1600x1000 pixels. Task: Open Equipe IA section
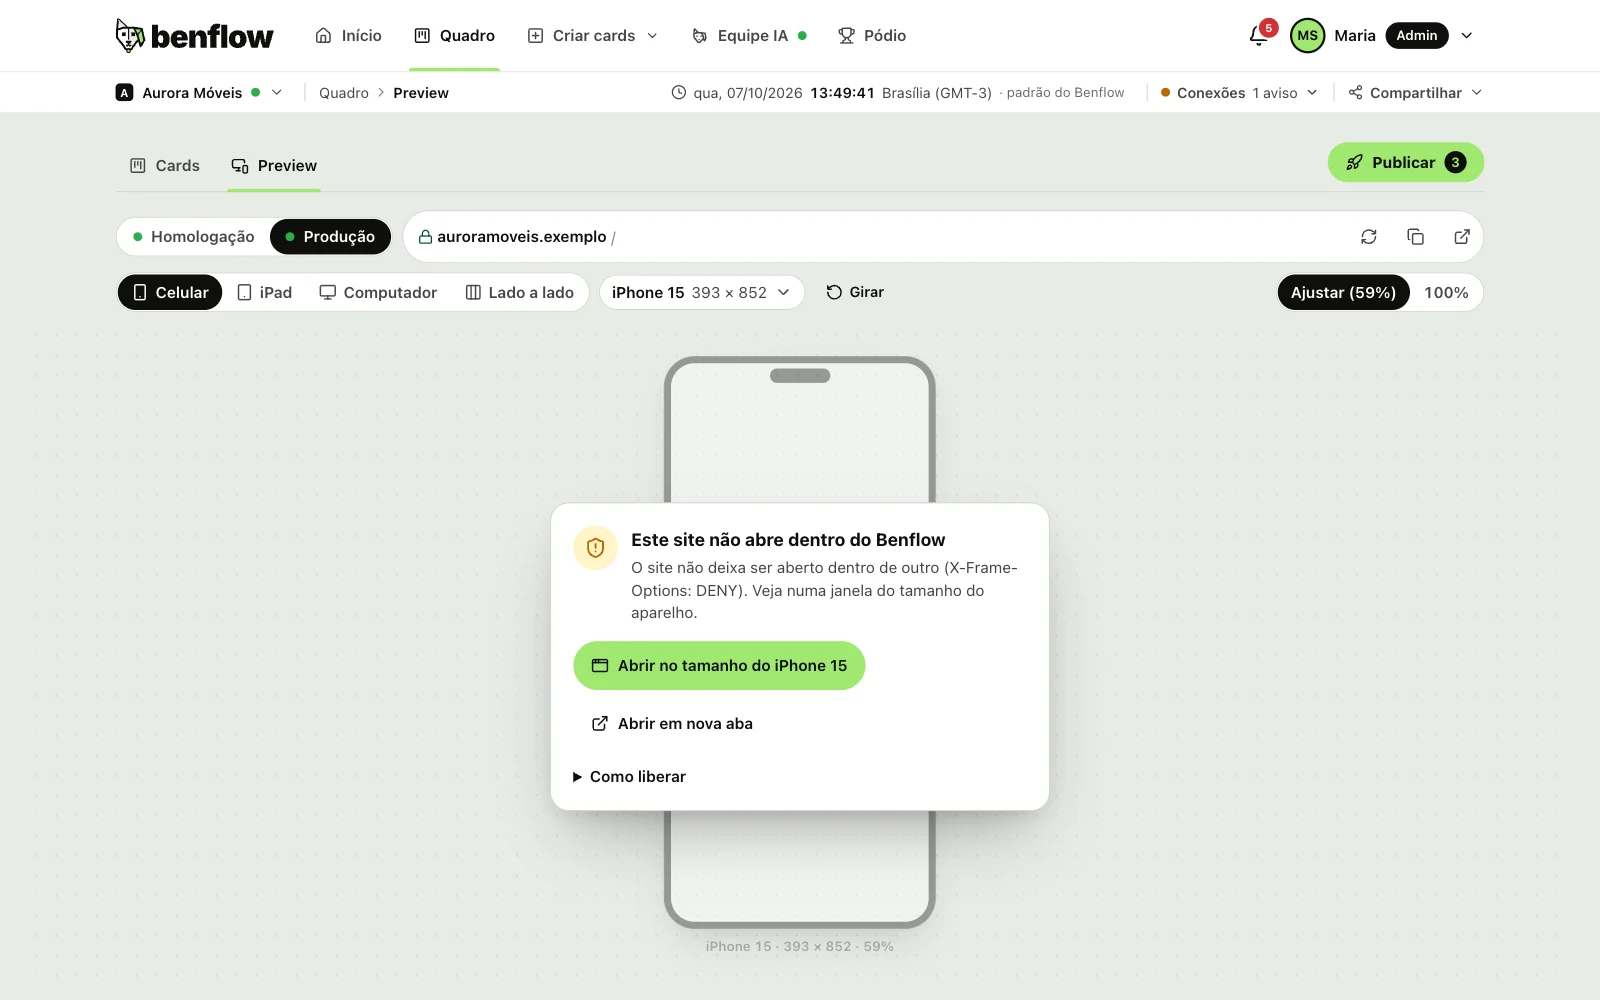pos(750,36)
